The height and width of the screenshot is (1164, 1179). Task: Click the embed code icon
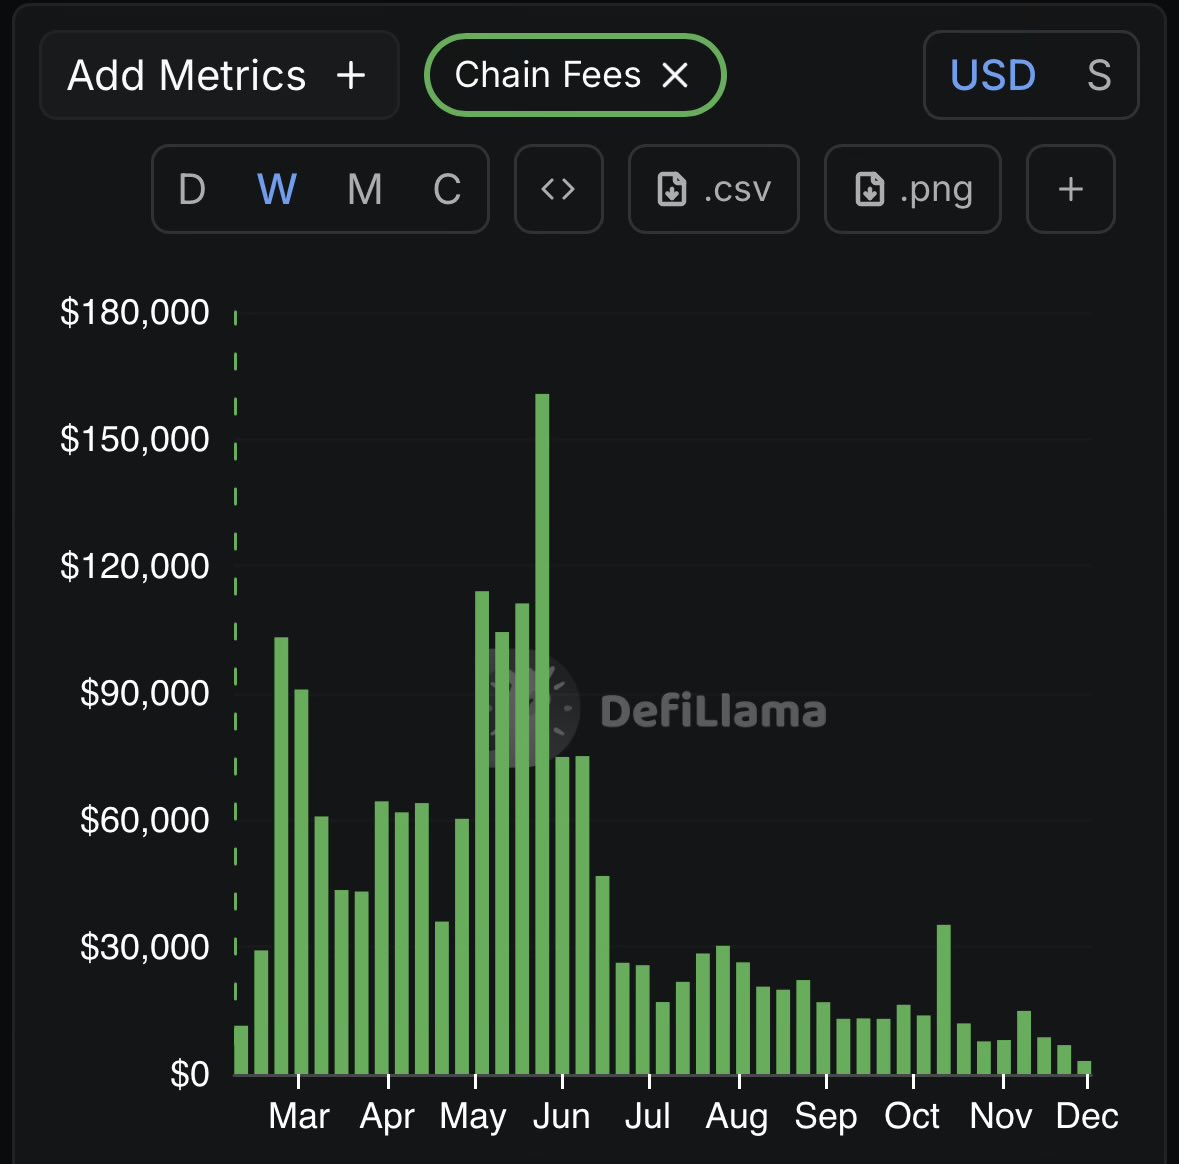(558, 189)
